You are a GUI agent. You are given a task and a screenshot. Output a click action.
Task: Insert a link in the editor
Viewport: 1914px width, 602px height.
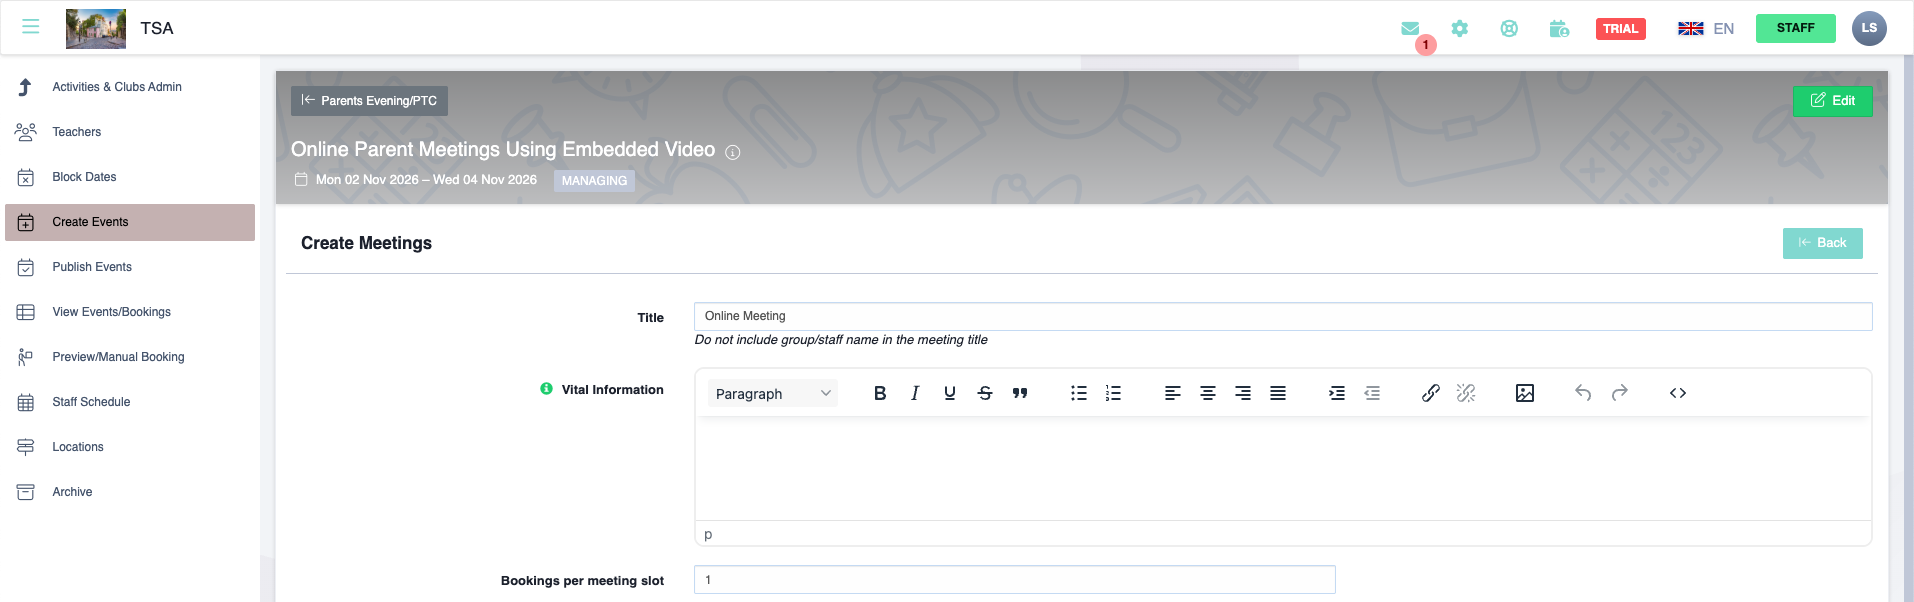point(1431,393)
